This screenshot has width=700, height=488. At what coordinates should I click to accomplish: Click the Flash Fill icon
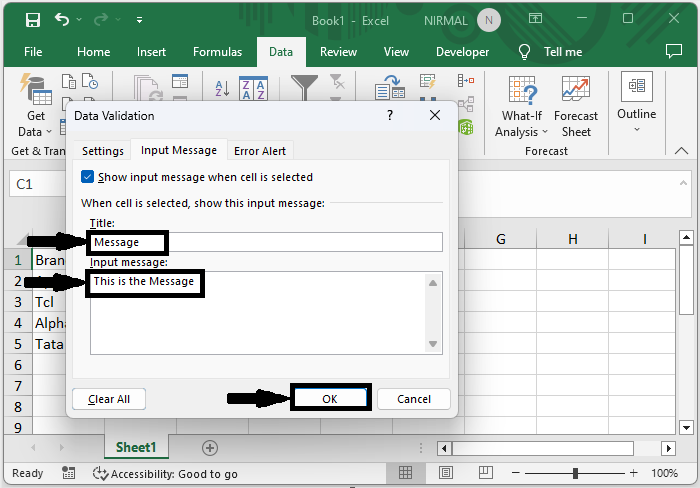pos(428,81)
